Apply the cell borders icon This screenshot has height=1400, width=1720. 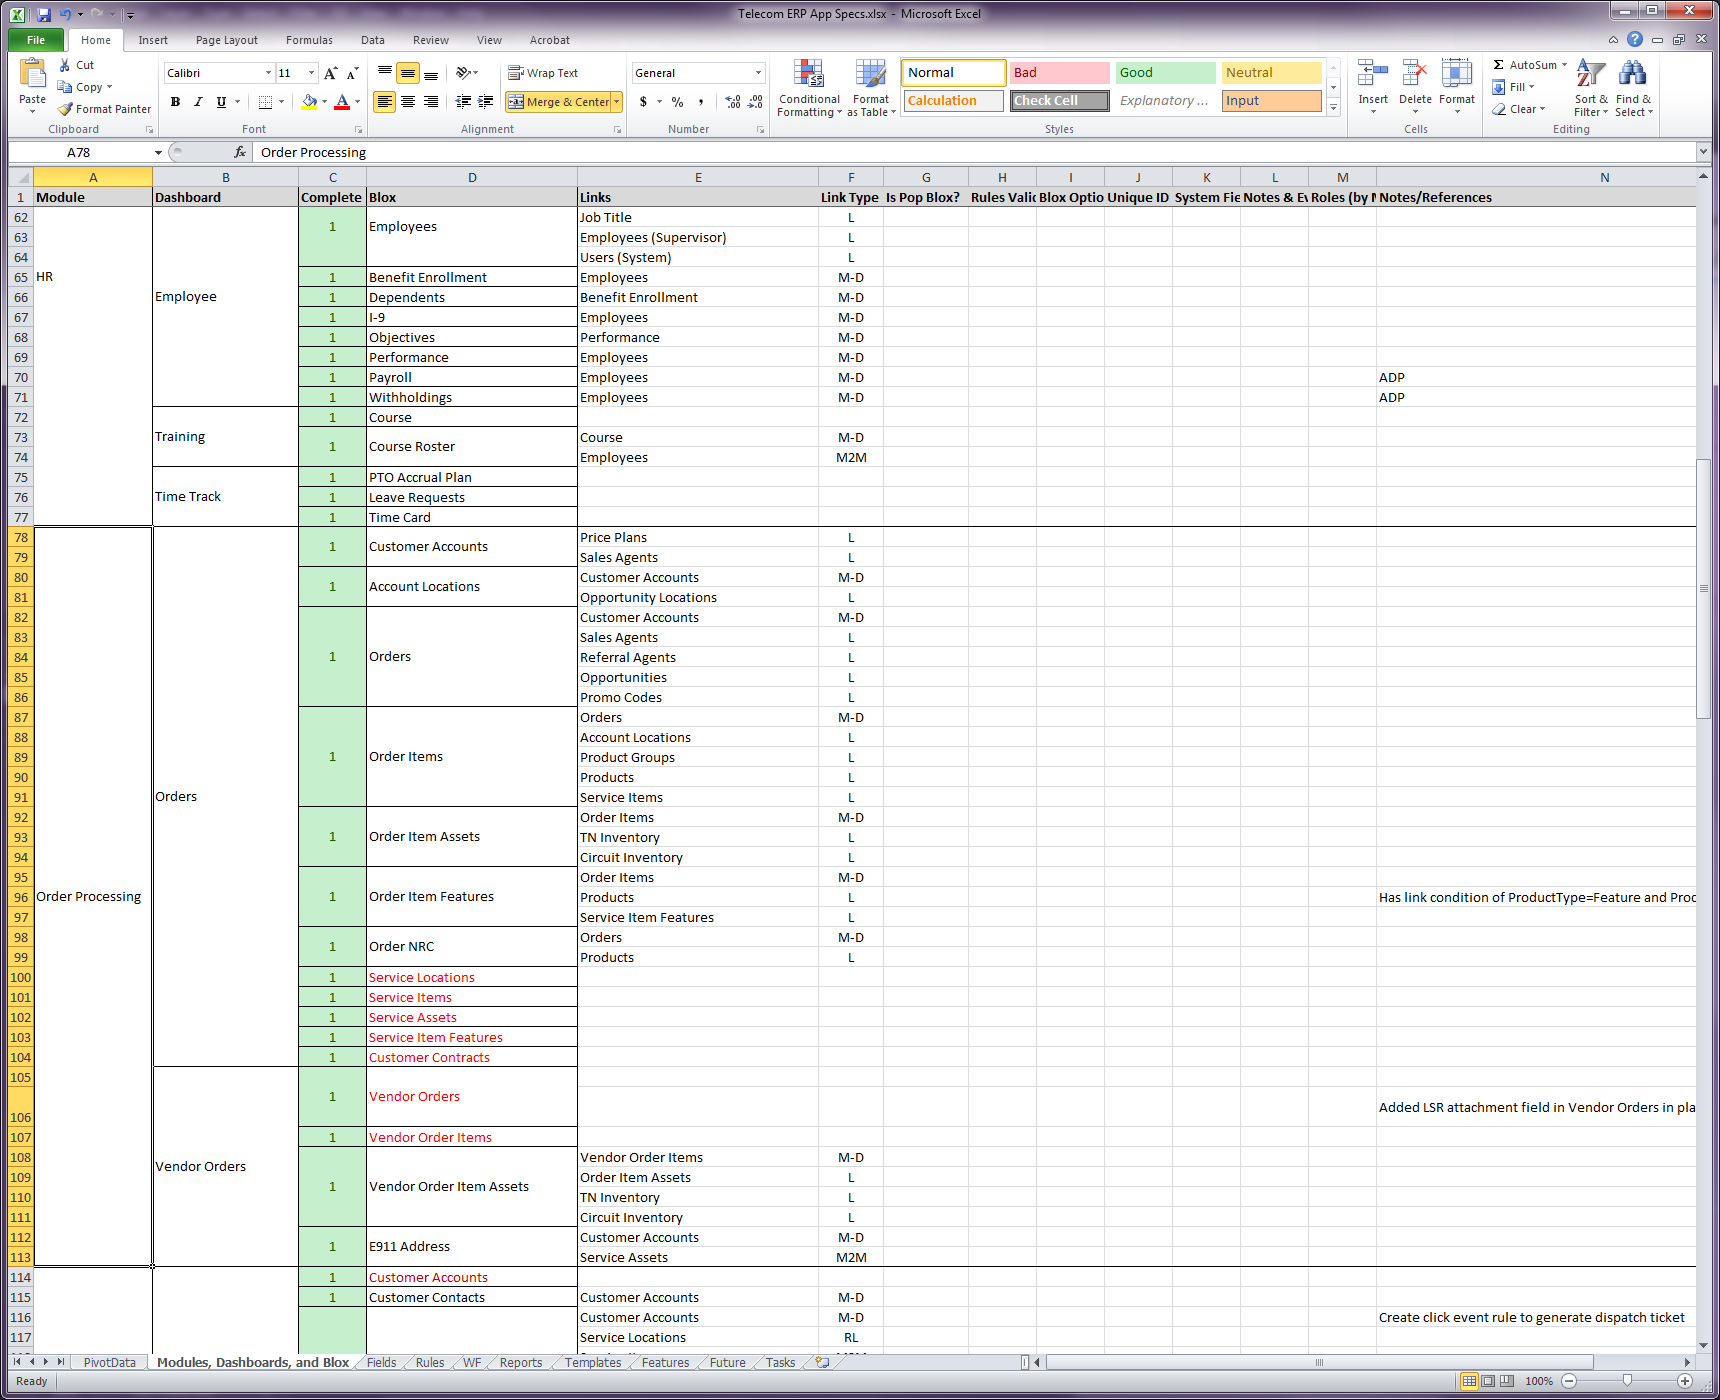pyautogui.click(x=265, y=102)
